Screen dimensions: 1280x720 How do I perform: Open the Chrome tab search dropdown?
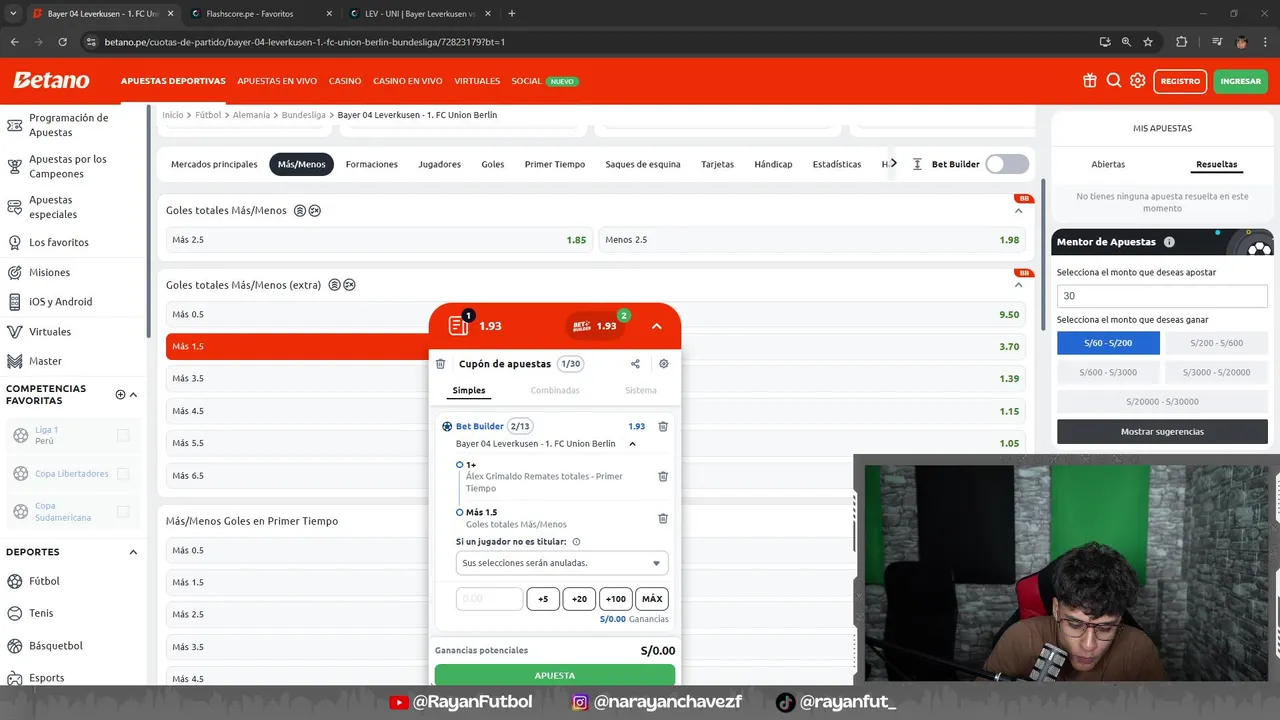[13, 14]
